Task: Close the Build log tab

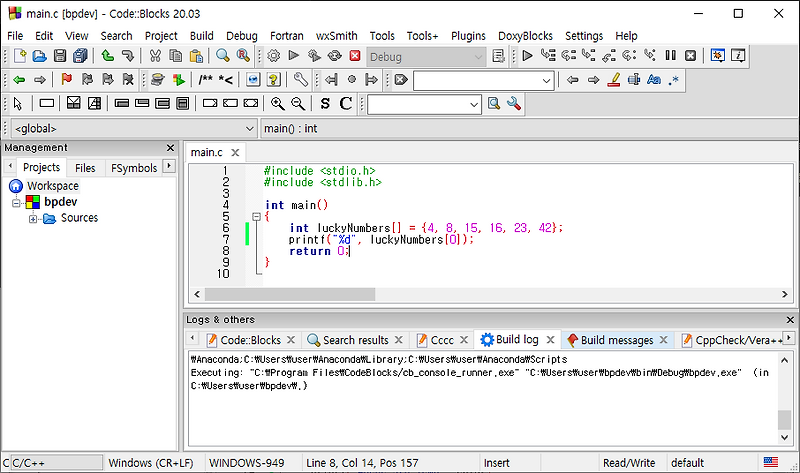Action: (551, 340)
